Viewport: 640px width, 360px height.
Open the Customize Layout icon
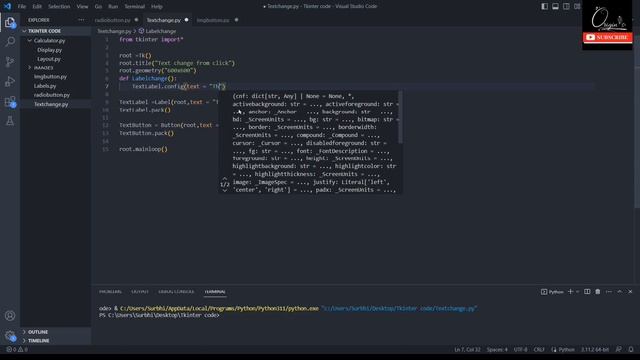pos(577,6)
